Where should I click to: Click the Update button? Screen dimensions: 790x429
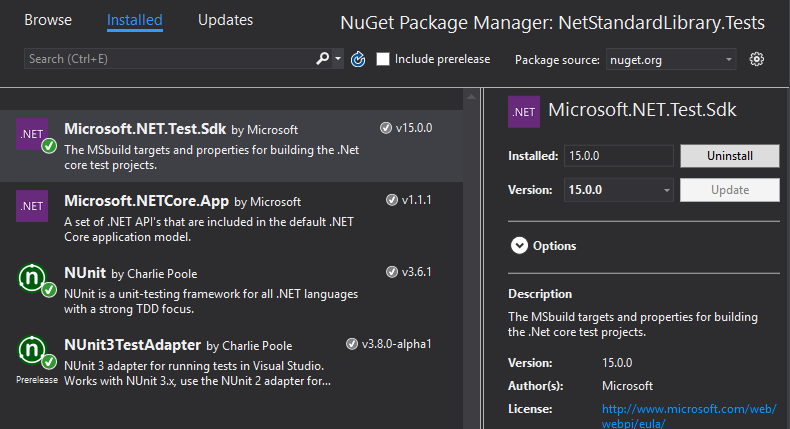[730, 190]
